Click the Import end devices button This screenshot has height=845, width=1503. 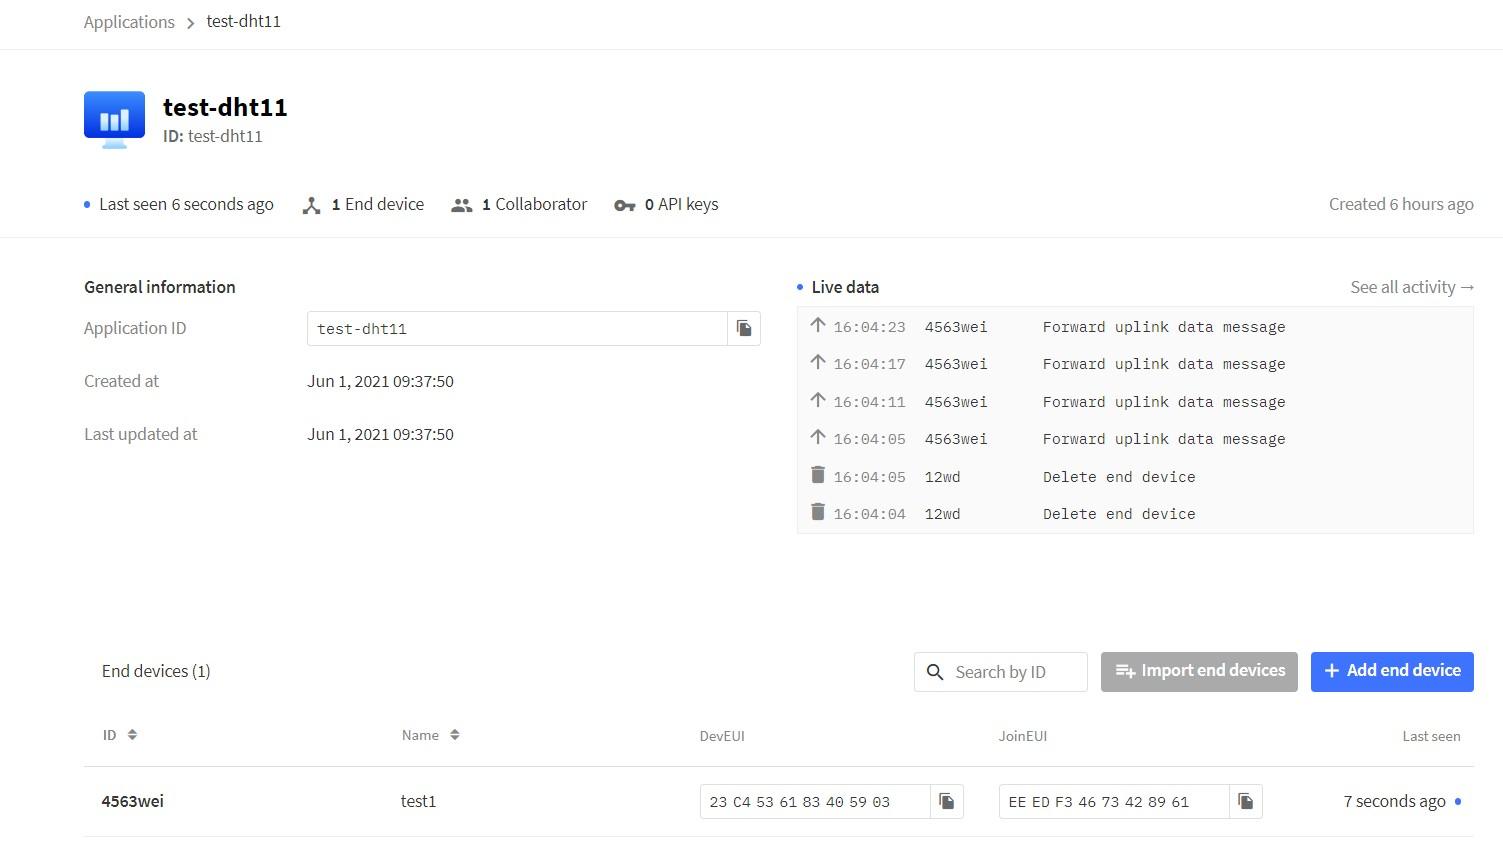1199,671
